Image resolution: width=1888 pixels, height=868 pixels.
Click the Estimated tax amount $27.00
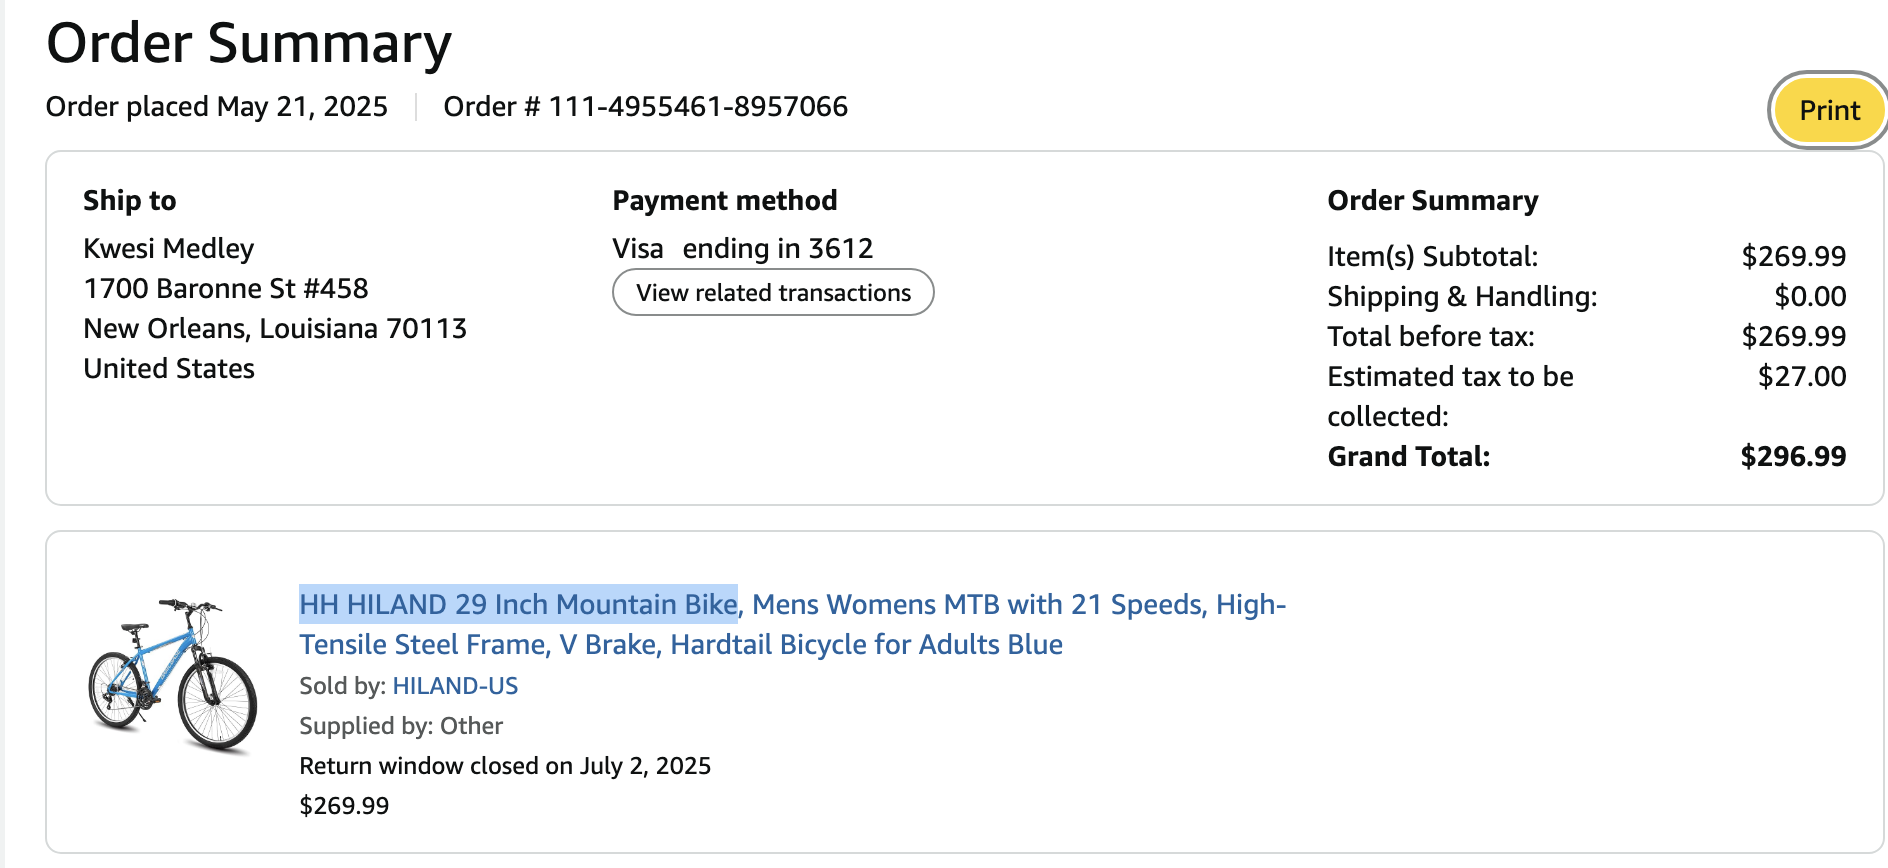[1801, 377]
